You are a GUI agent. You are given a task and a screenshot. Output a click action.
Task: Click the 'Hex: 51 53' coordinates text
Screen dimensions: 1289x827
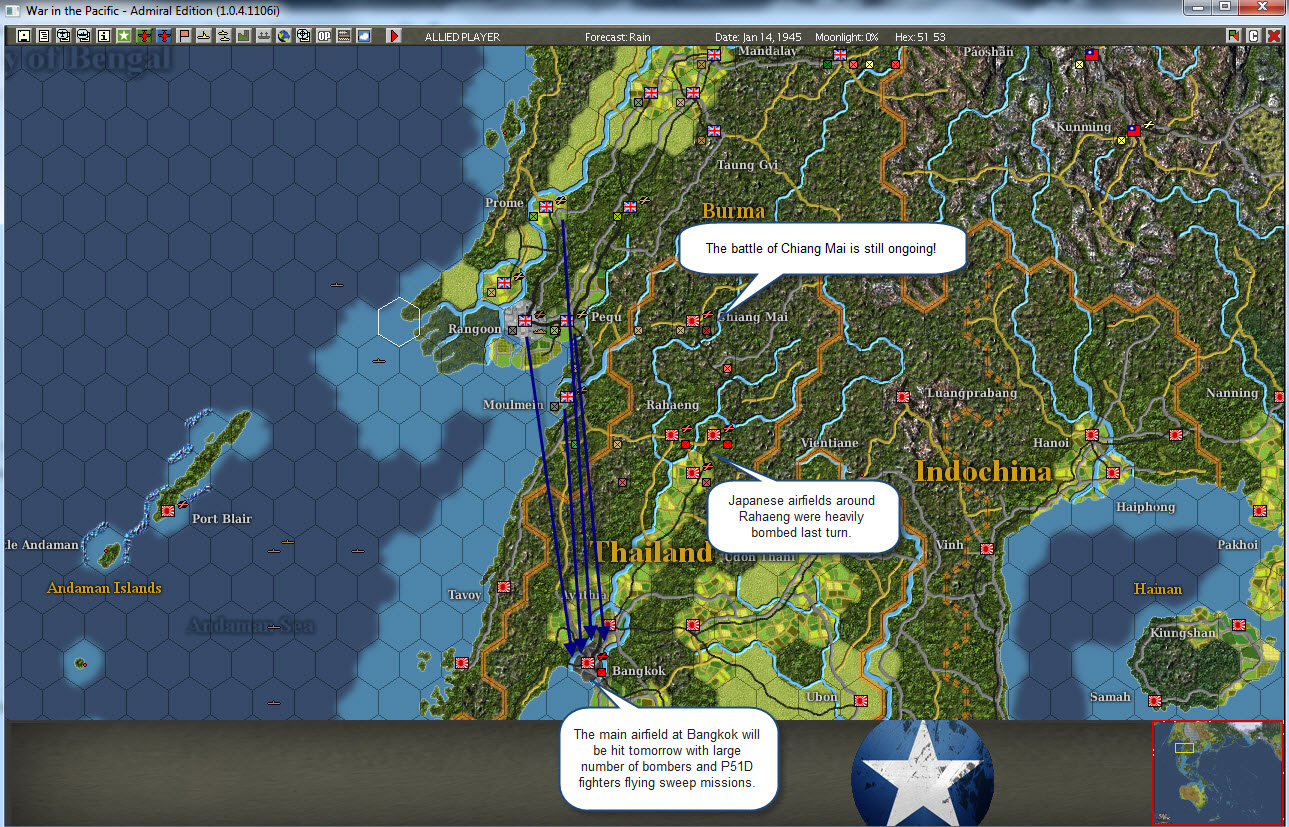pos(920,37)
